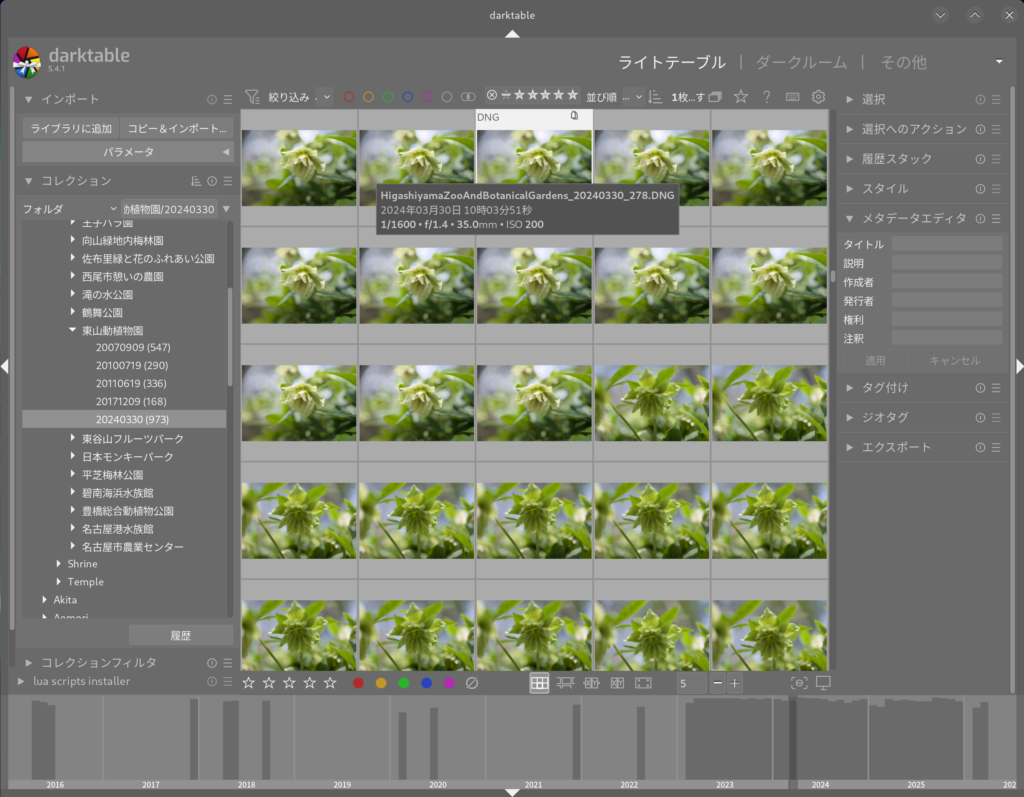Toggle grouping of images icon
The width and height of the screenshot is (1024, 797).
pyautogui.click(x=715, y=97)
